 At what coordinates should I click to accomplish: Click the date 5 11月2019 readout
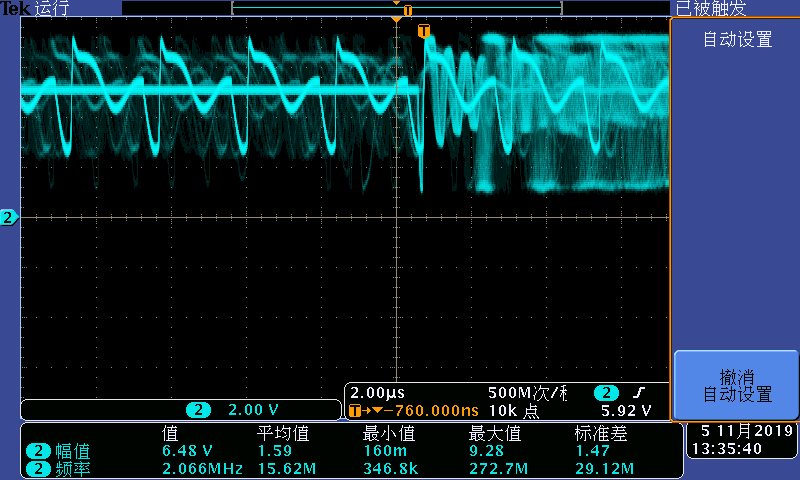coord(747,431)
